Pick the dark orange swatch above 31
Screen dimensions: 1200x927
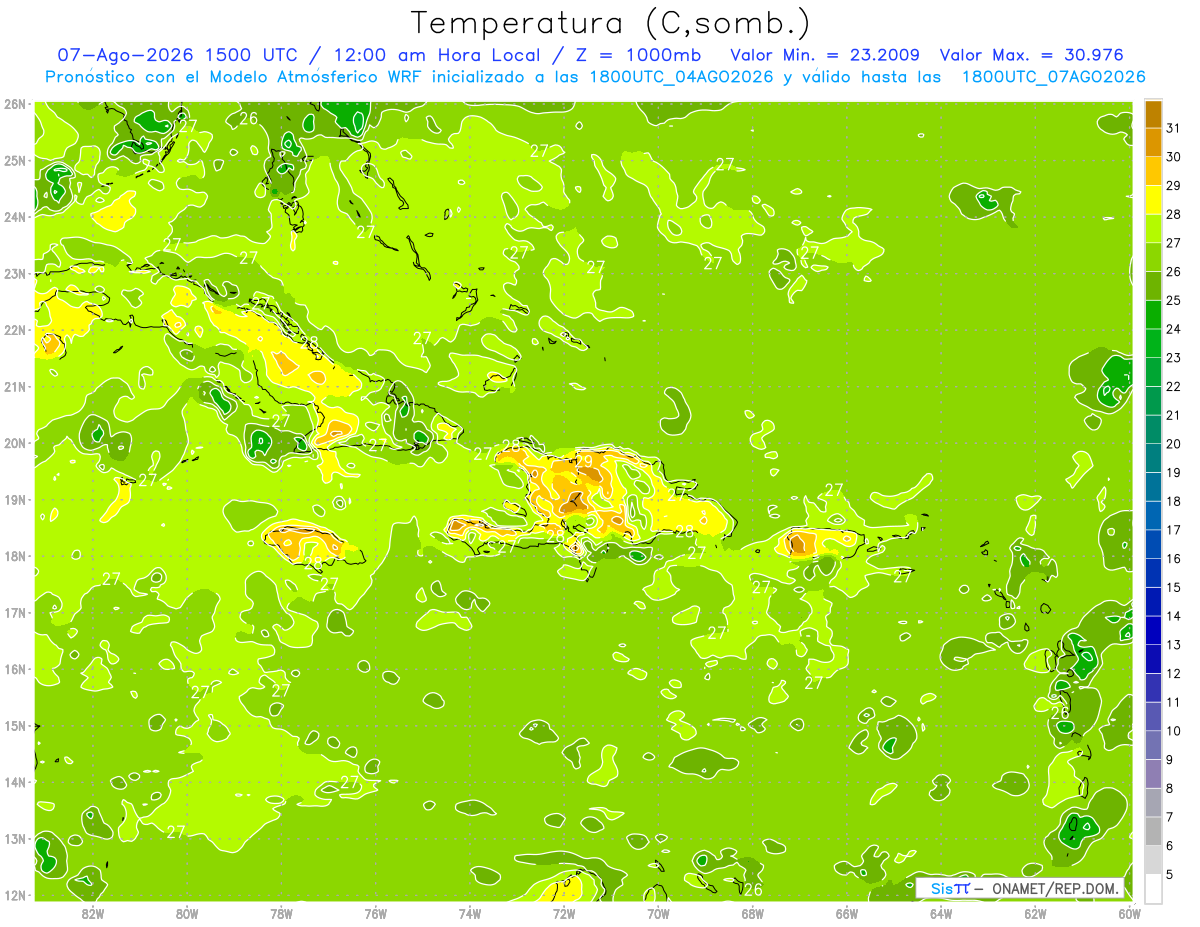pos(1153,114)
